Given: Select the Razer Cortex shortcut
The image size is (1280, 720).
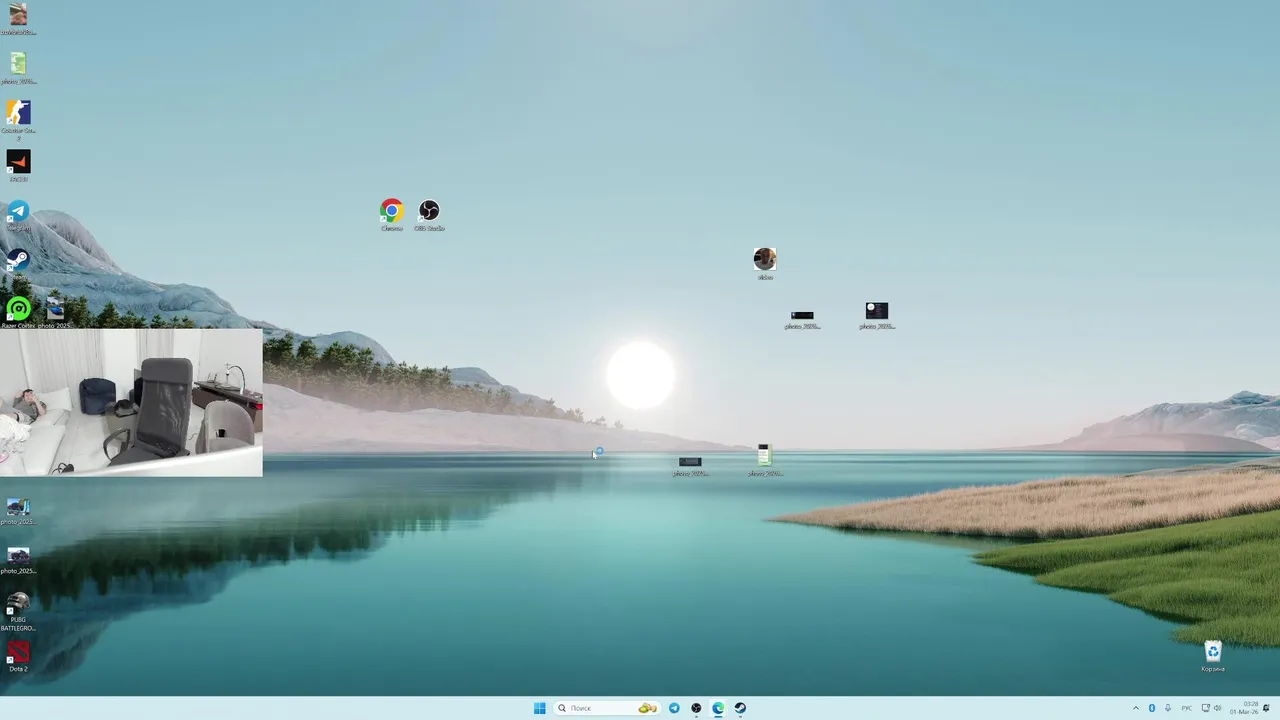Looking at the screenshot, I should 18,313.
